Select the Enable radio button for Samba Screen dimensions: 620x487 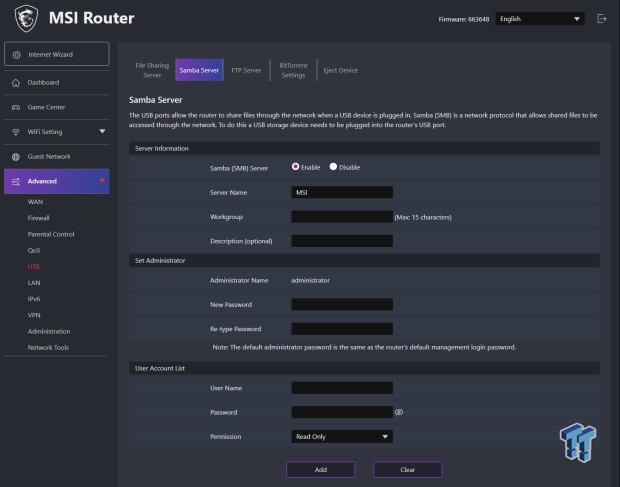point(295,166)
